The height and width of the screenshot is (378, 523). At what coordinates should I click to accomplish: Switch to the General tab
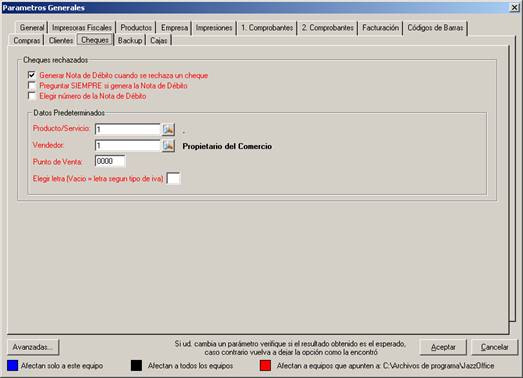click(x=31, y=28)
